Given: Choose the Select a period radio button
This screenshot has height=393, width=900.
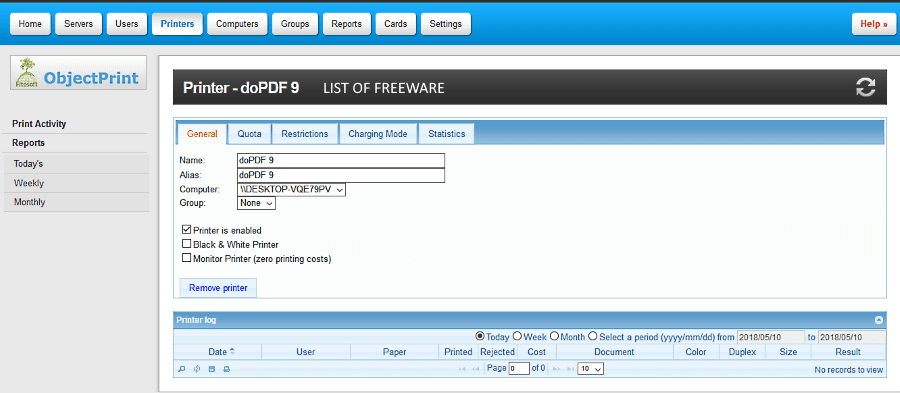Looking at the screenshot, I should (x=593, y=336).
